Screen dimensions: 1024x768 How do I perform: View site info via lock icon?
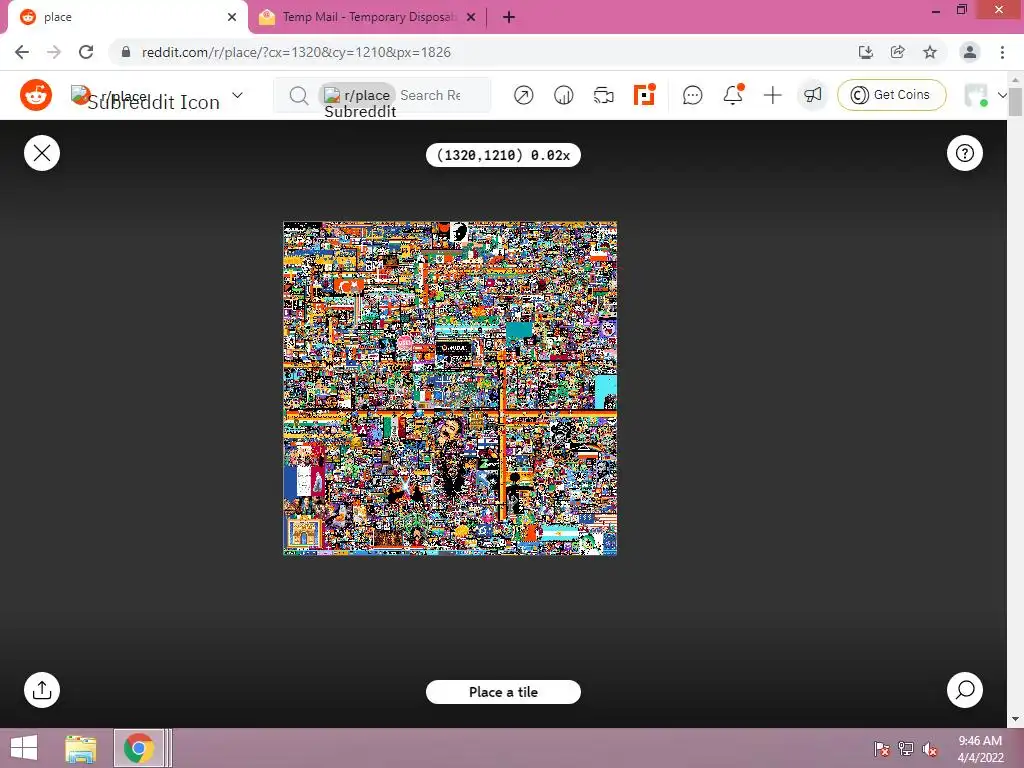(126, 52)
